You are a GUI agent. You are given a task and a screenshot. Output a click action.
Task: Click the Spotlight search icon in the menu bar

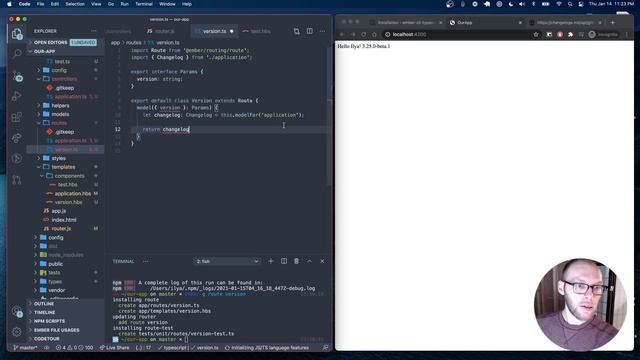point(570,4)
